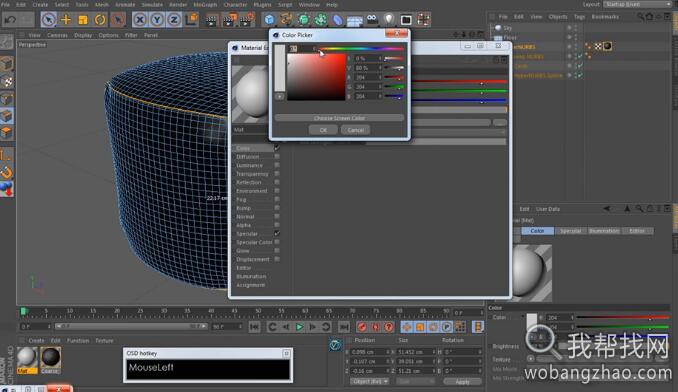Click the V value field in Color Picker
Viewport: 678px width, 392px height.
[x=368, y=68]
